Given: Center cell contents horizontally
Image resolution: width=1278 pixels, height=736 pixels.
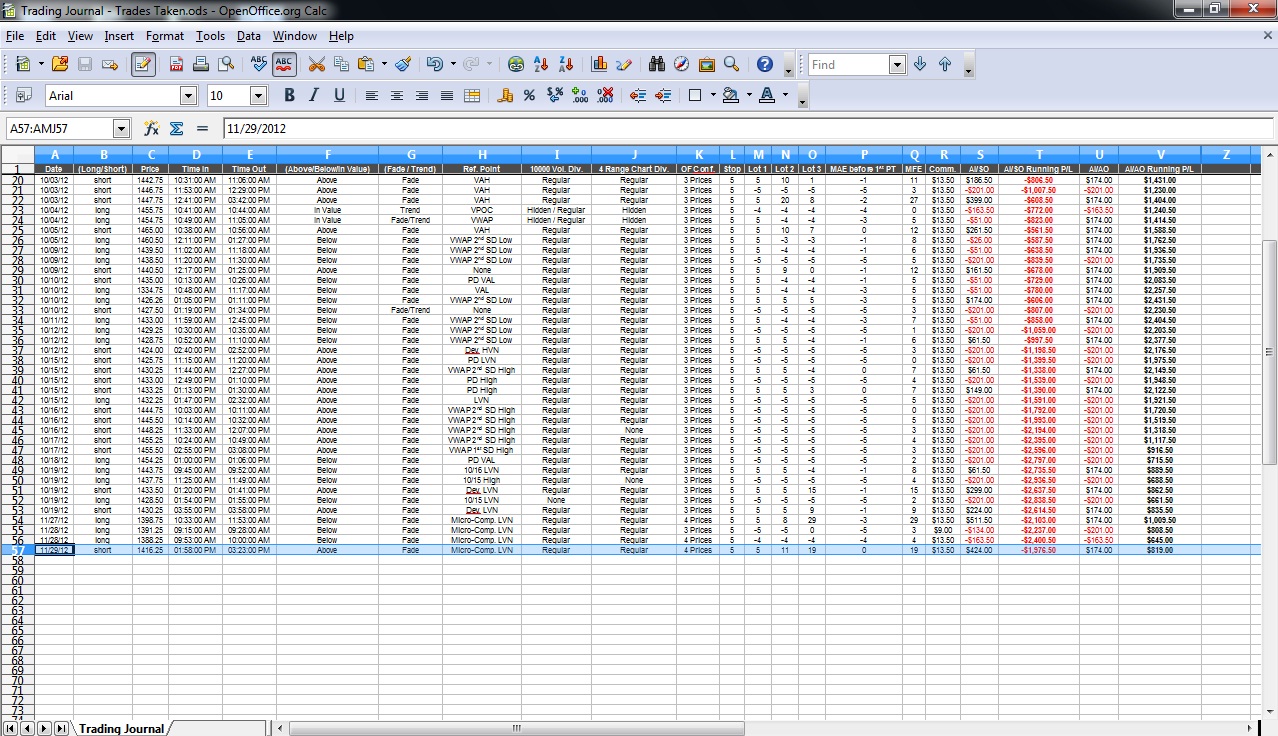Looking at the screenshot, I should coord(397,95).
